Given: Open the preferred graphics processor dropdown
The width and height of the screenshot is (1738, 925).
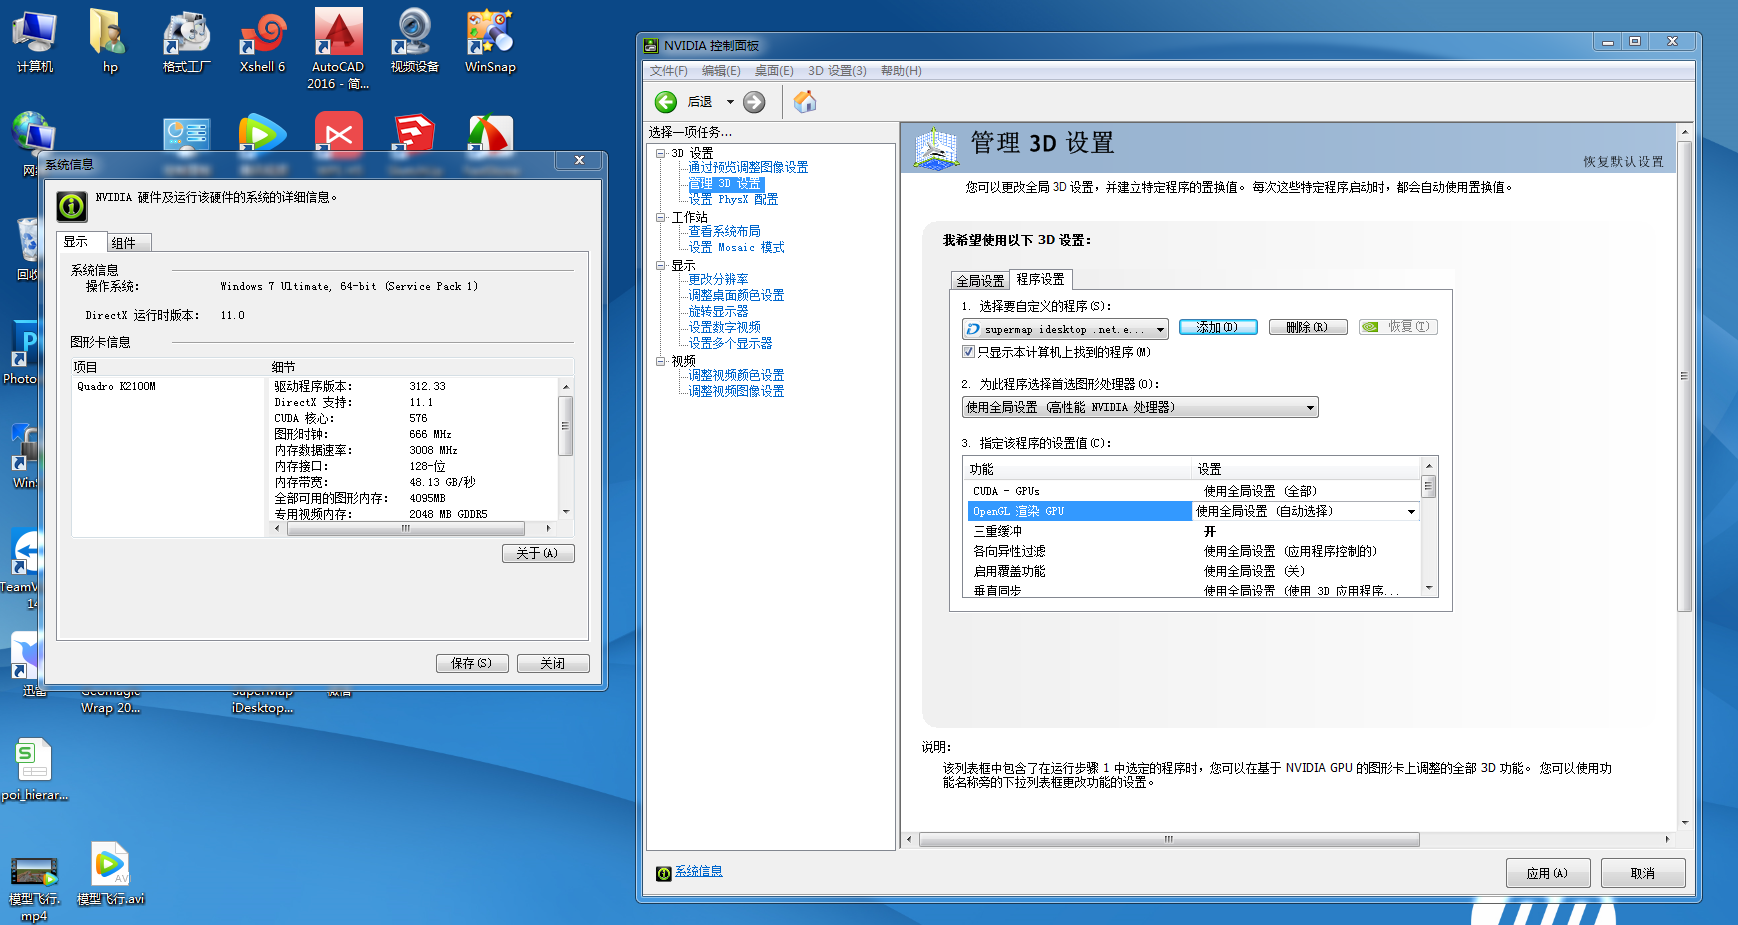Looking at the screenshot, I should tap(1140, 407).
